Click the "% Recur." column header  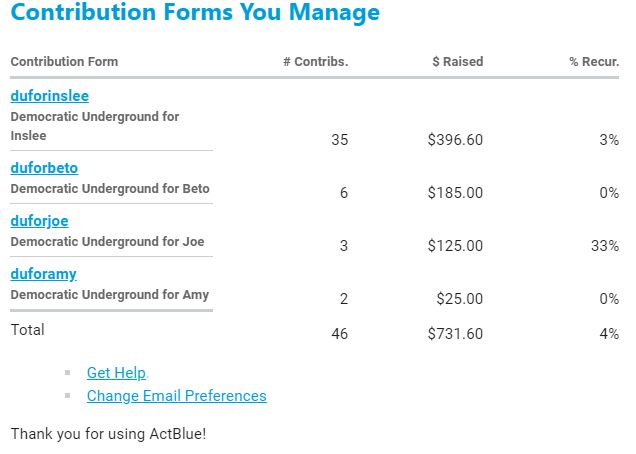594,61
